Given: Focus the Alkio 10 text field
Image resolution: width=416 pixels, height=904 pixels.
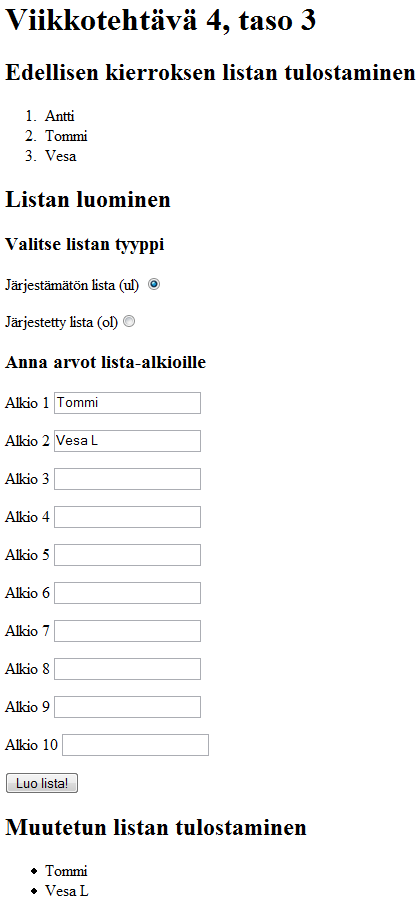Looking at the screenshot, I should tap(135, 745).
